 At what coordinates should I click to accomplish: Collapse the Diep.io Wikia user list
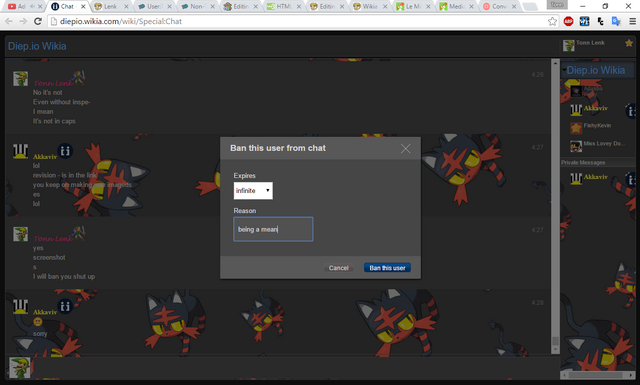pos(564,70)
